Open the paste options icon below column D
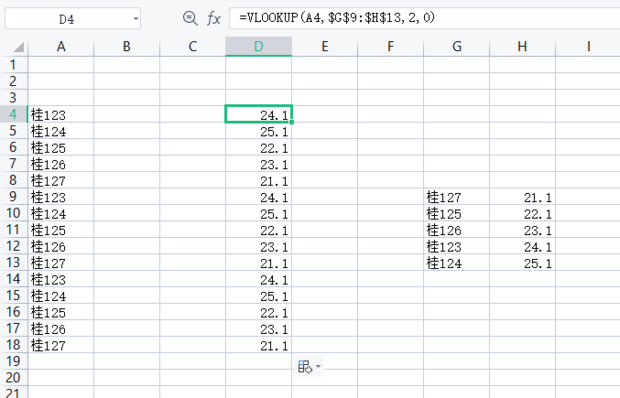This screenshot has height=398, width=620. tap(305, 366)
